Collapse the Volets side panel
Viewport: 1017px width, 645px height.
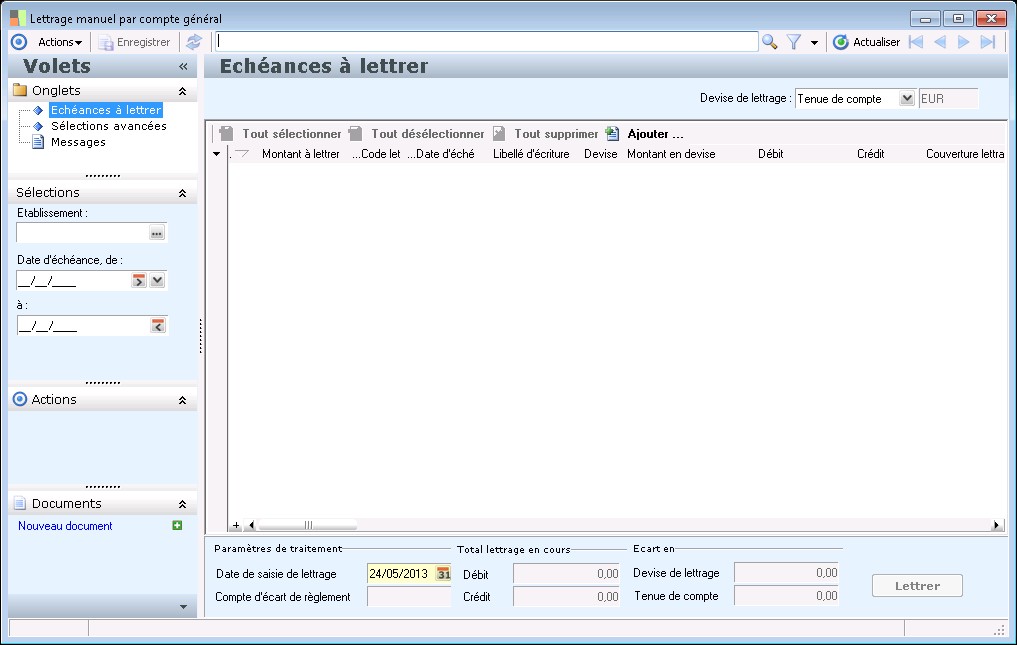tap(183, 66)
